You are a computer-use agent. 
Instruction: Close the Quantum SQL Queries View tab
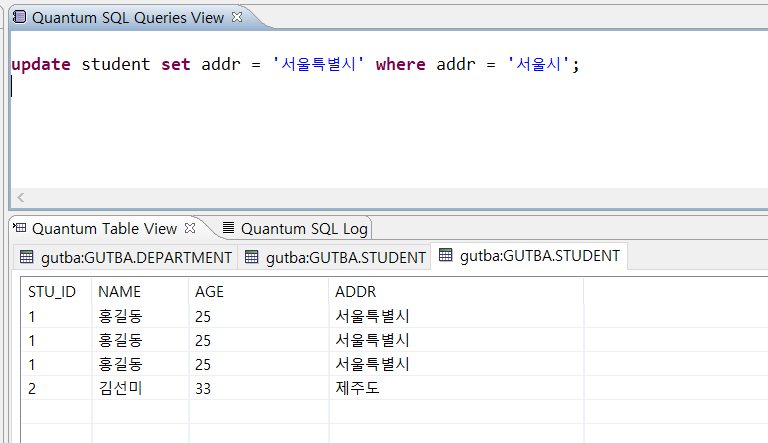point(237,17)
